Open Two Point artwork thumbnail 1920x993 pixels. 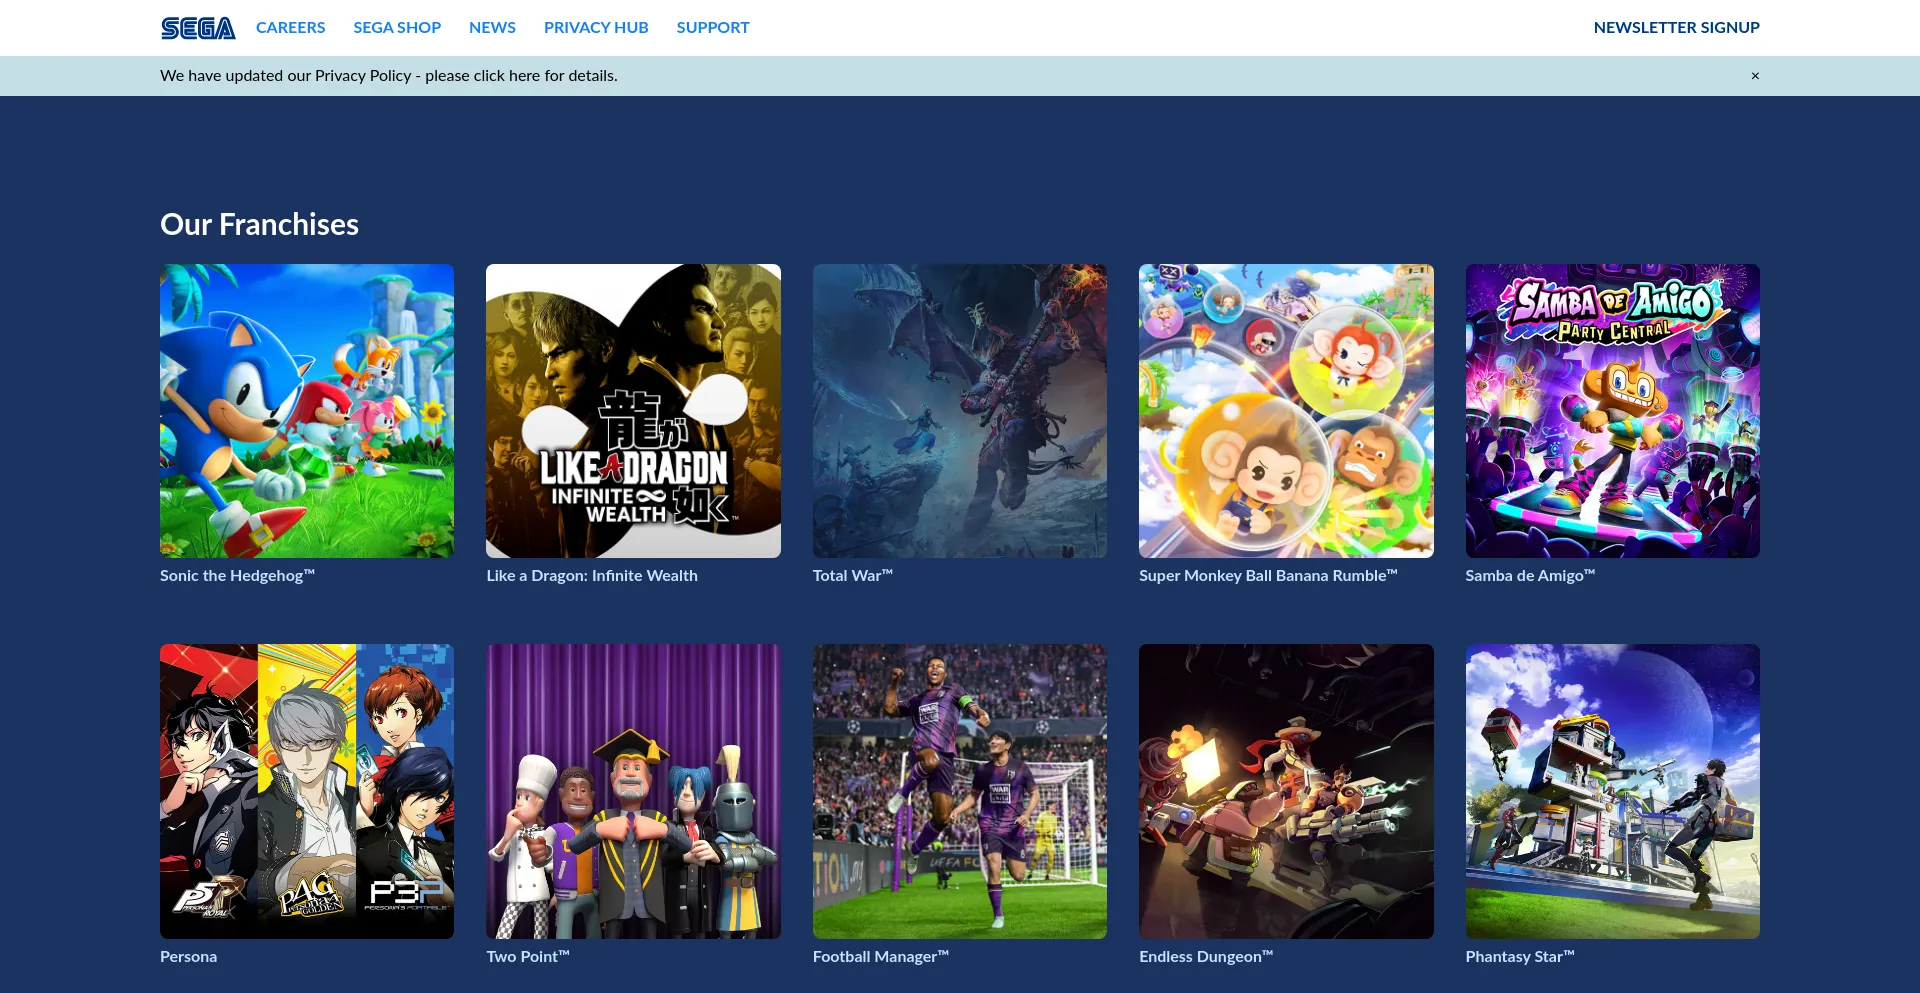633,791
